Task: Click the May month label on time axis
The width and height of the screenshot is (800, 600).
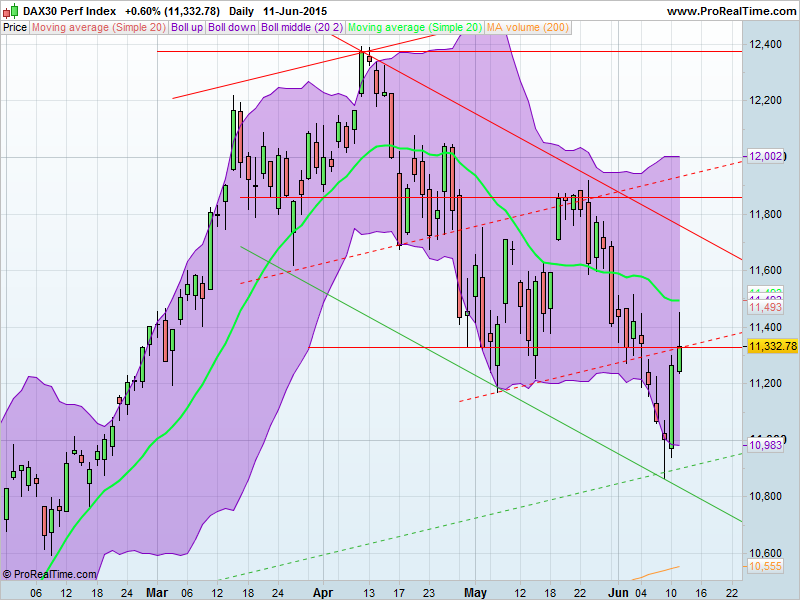Action: (475, 593)
